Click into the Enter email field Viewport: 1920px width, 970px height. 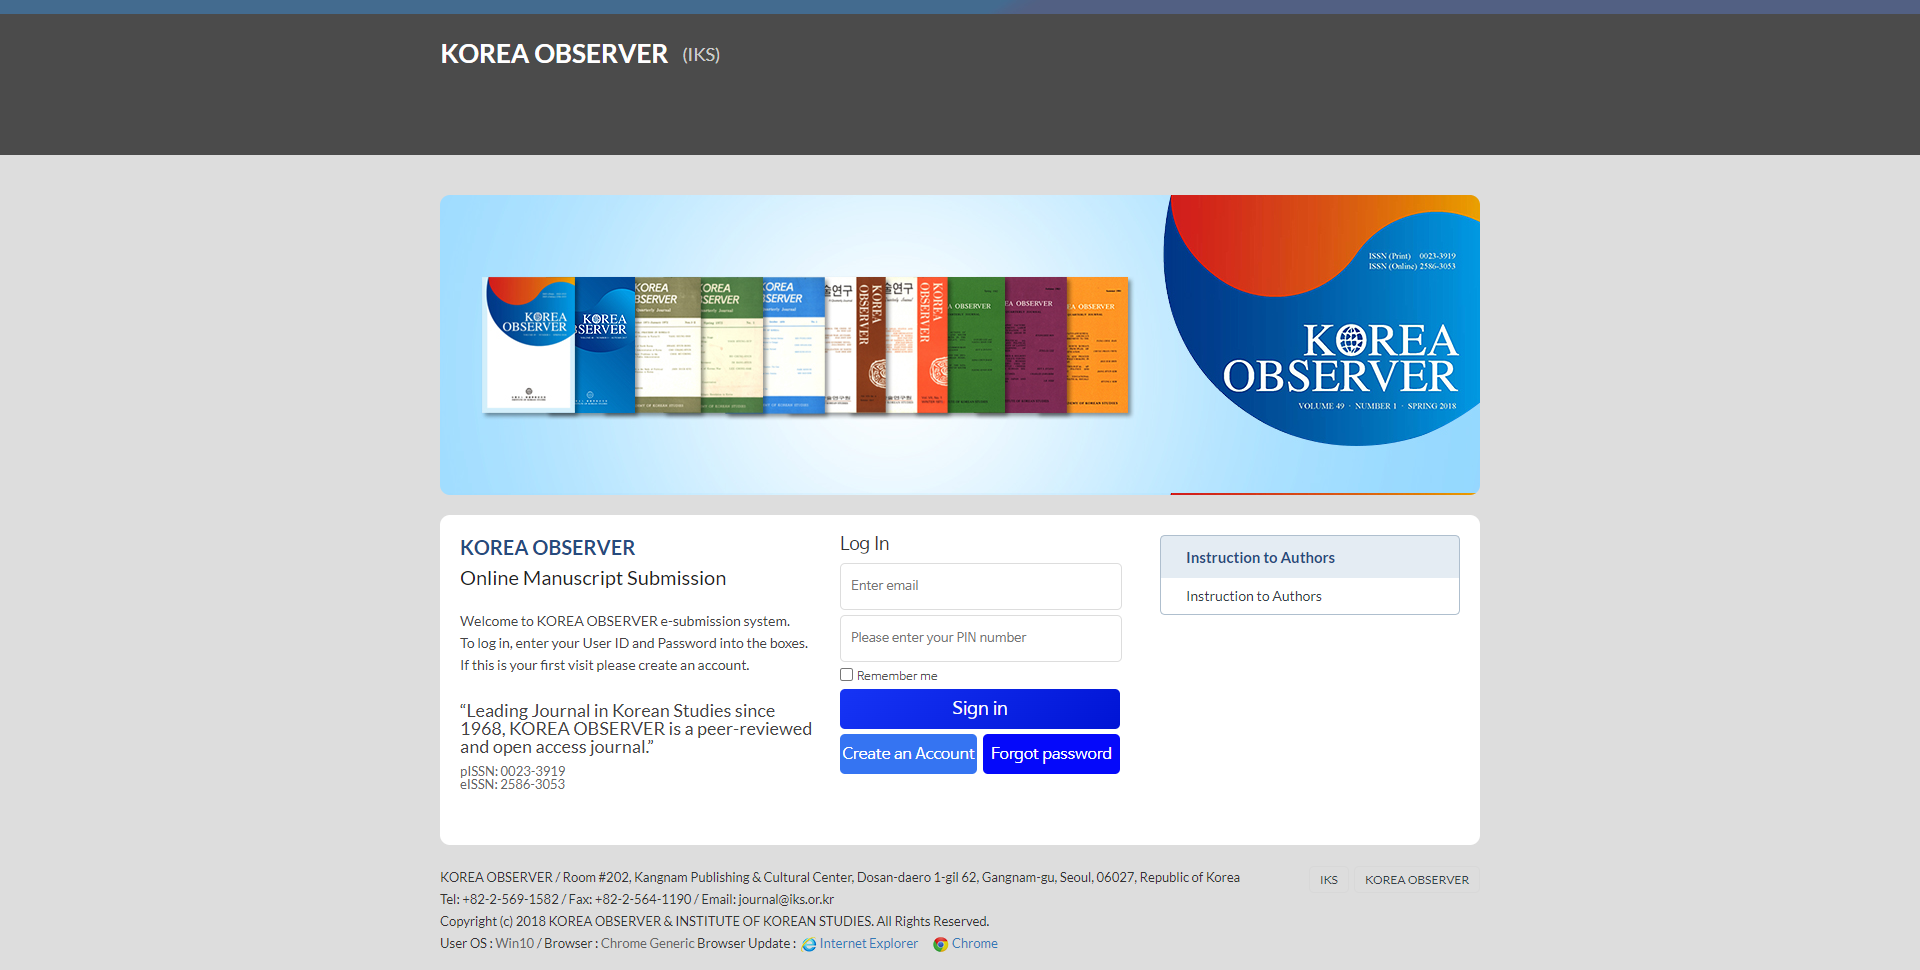(x=980, y=586)
